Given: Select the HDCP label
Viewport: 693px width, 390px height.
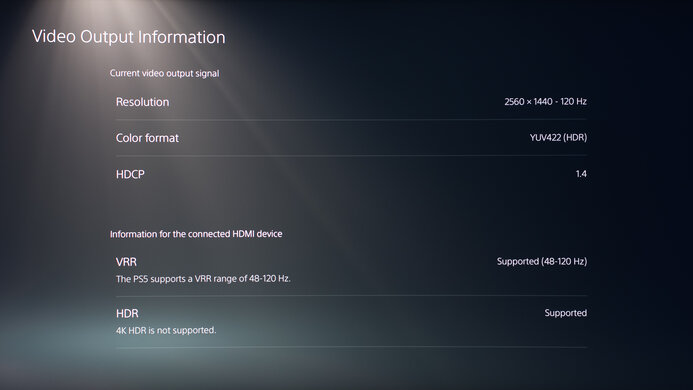Looking at the screenshot, I should coord(130,174).
